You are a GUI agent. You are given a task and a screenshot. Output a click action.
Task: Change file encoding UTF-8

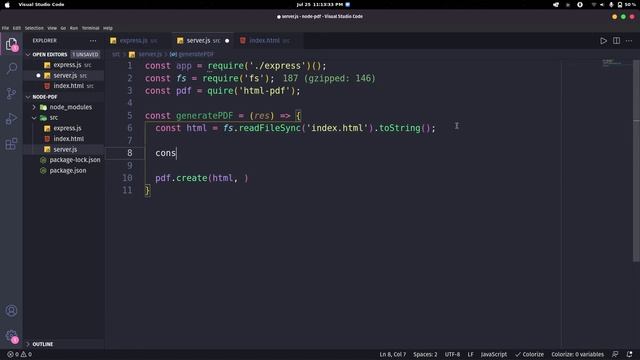tap(452, 354)
